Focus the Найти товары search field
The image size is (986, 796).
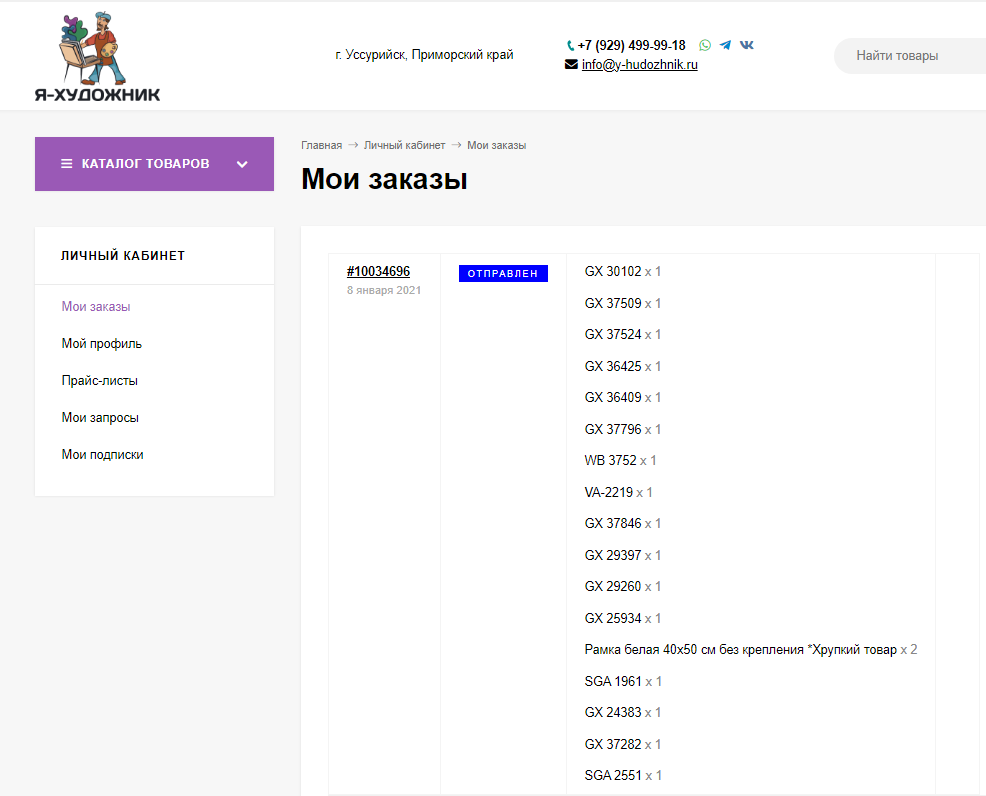click(909, 56)
